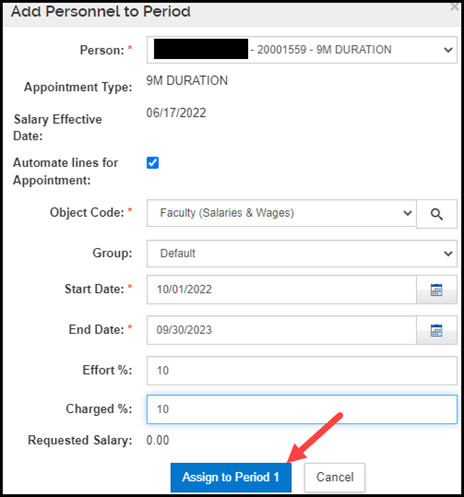The width and height of the screenshot is (464, 497).
Task: Click the Automate lines for Appointment label
Action: (x=66, y=171)
